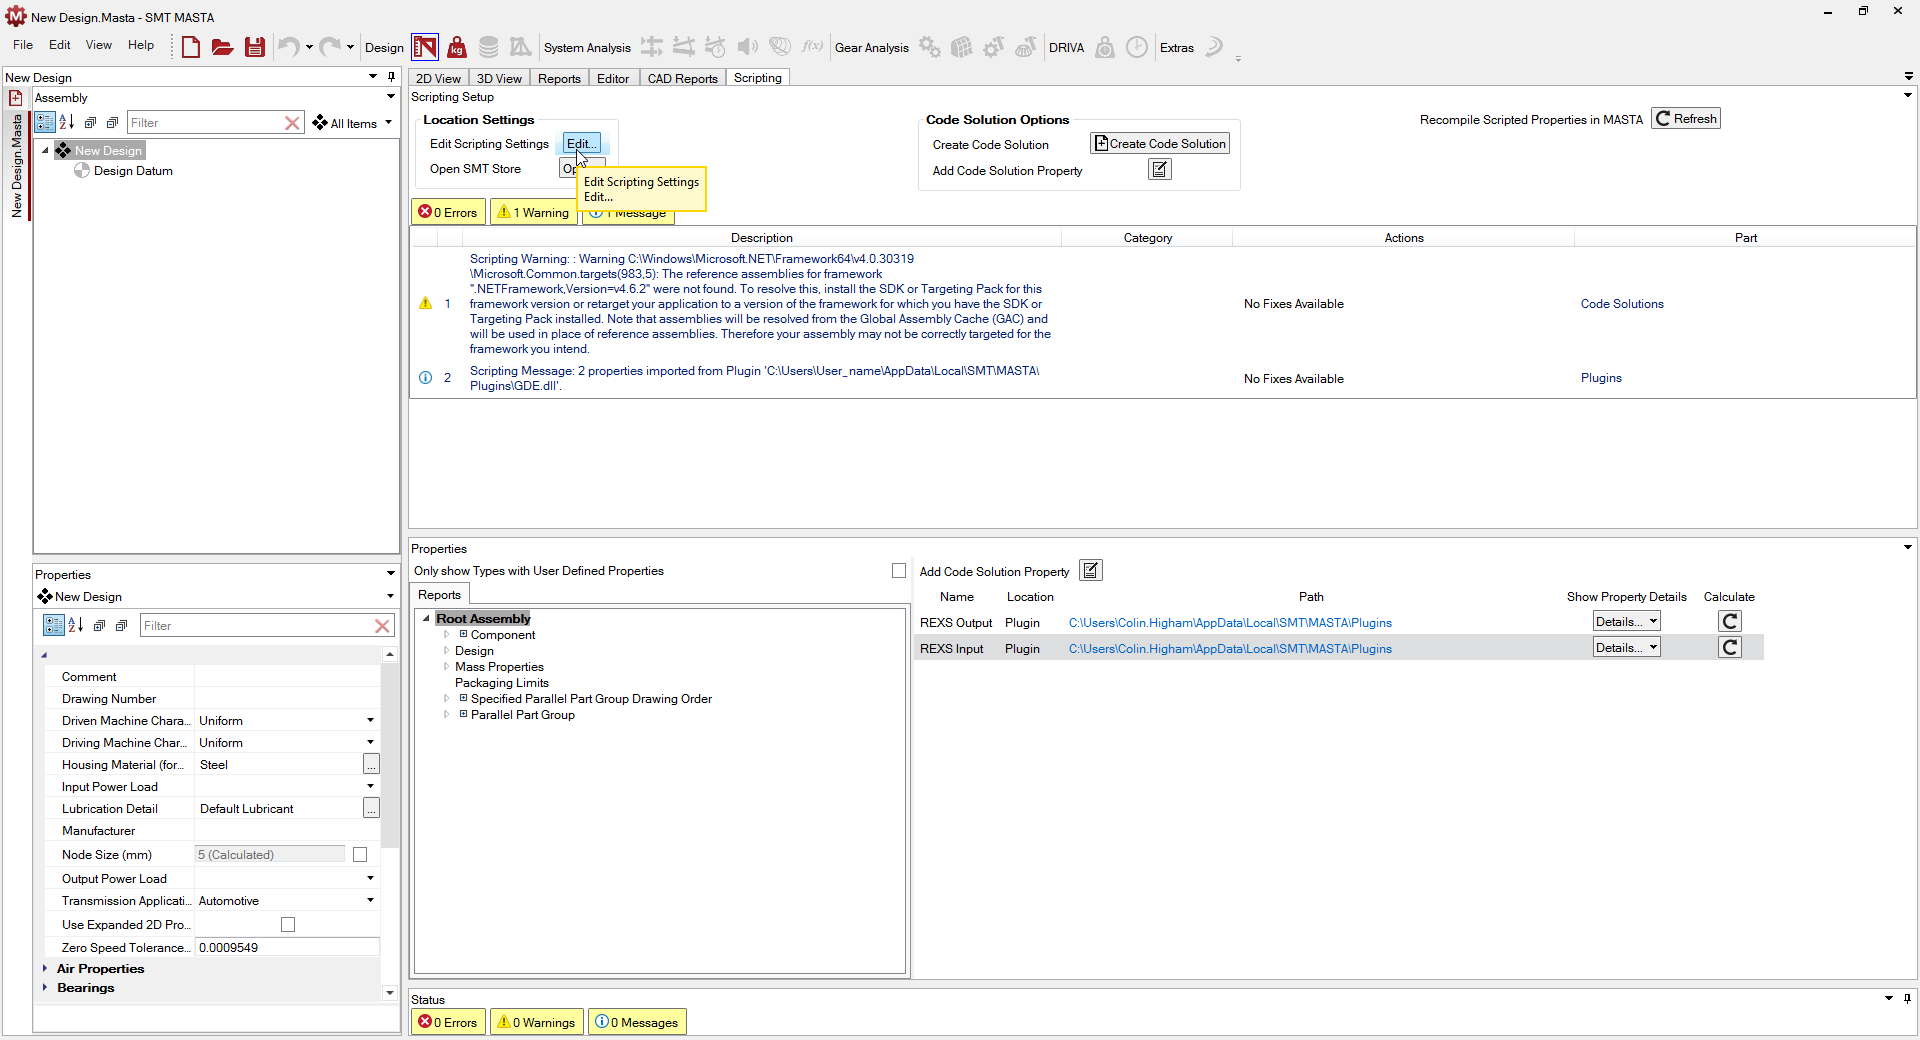Click categorized view icon in Properties panel toolbar
1920x1040 pixels.
[54, 625]
